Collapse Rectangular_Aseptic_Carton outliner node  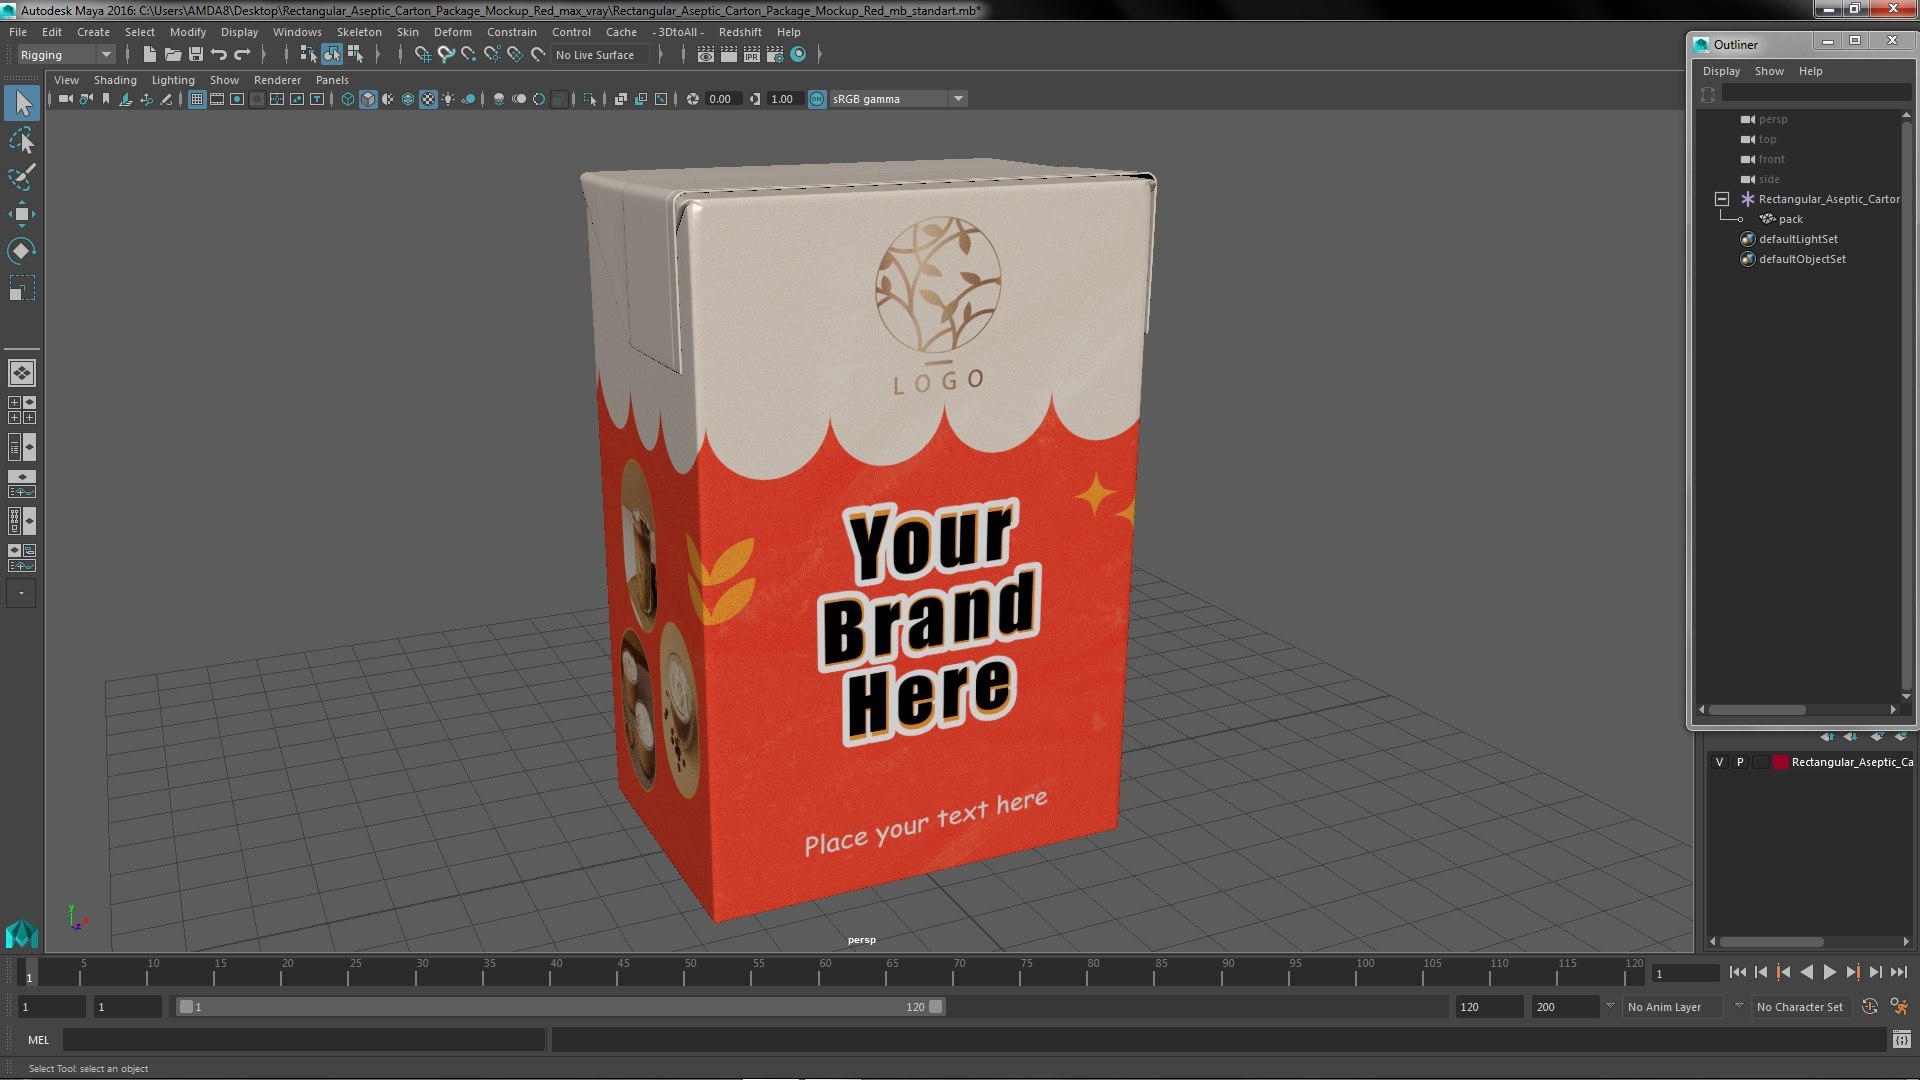1722,199
